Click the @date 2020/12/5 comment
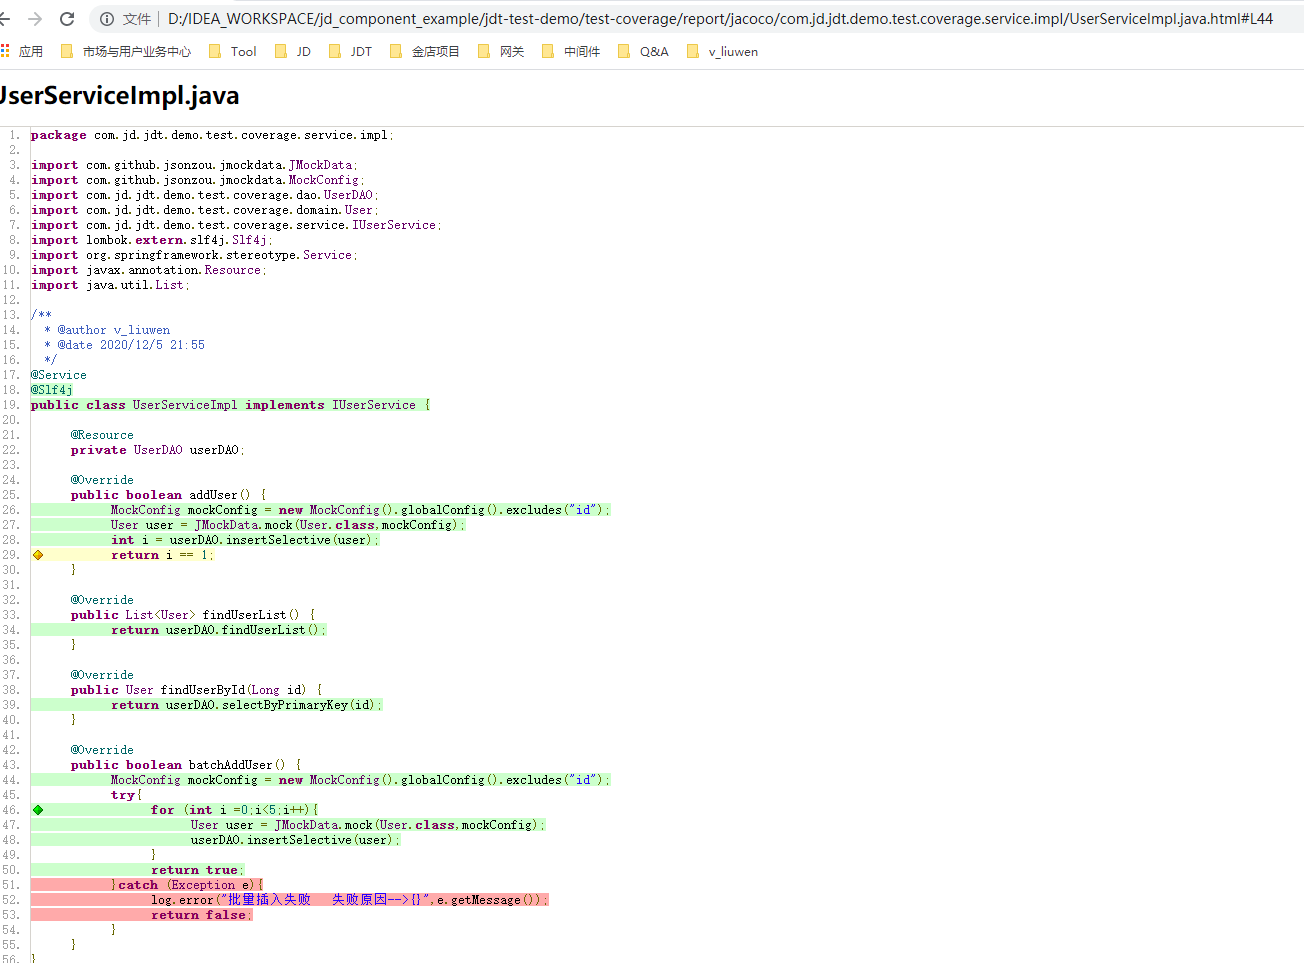The height and width of the screenshot is (963, 1304). (x=125, y=345)
